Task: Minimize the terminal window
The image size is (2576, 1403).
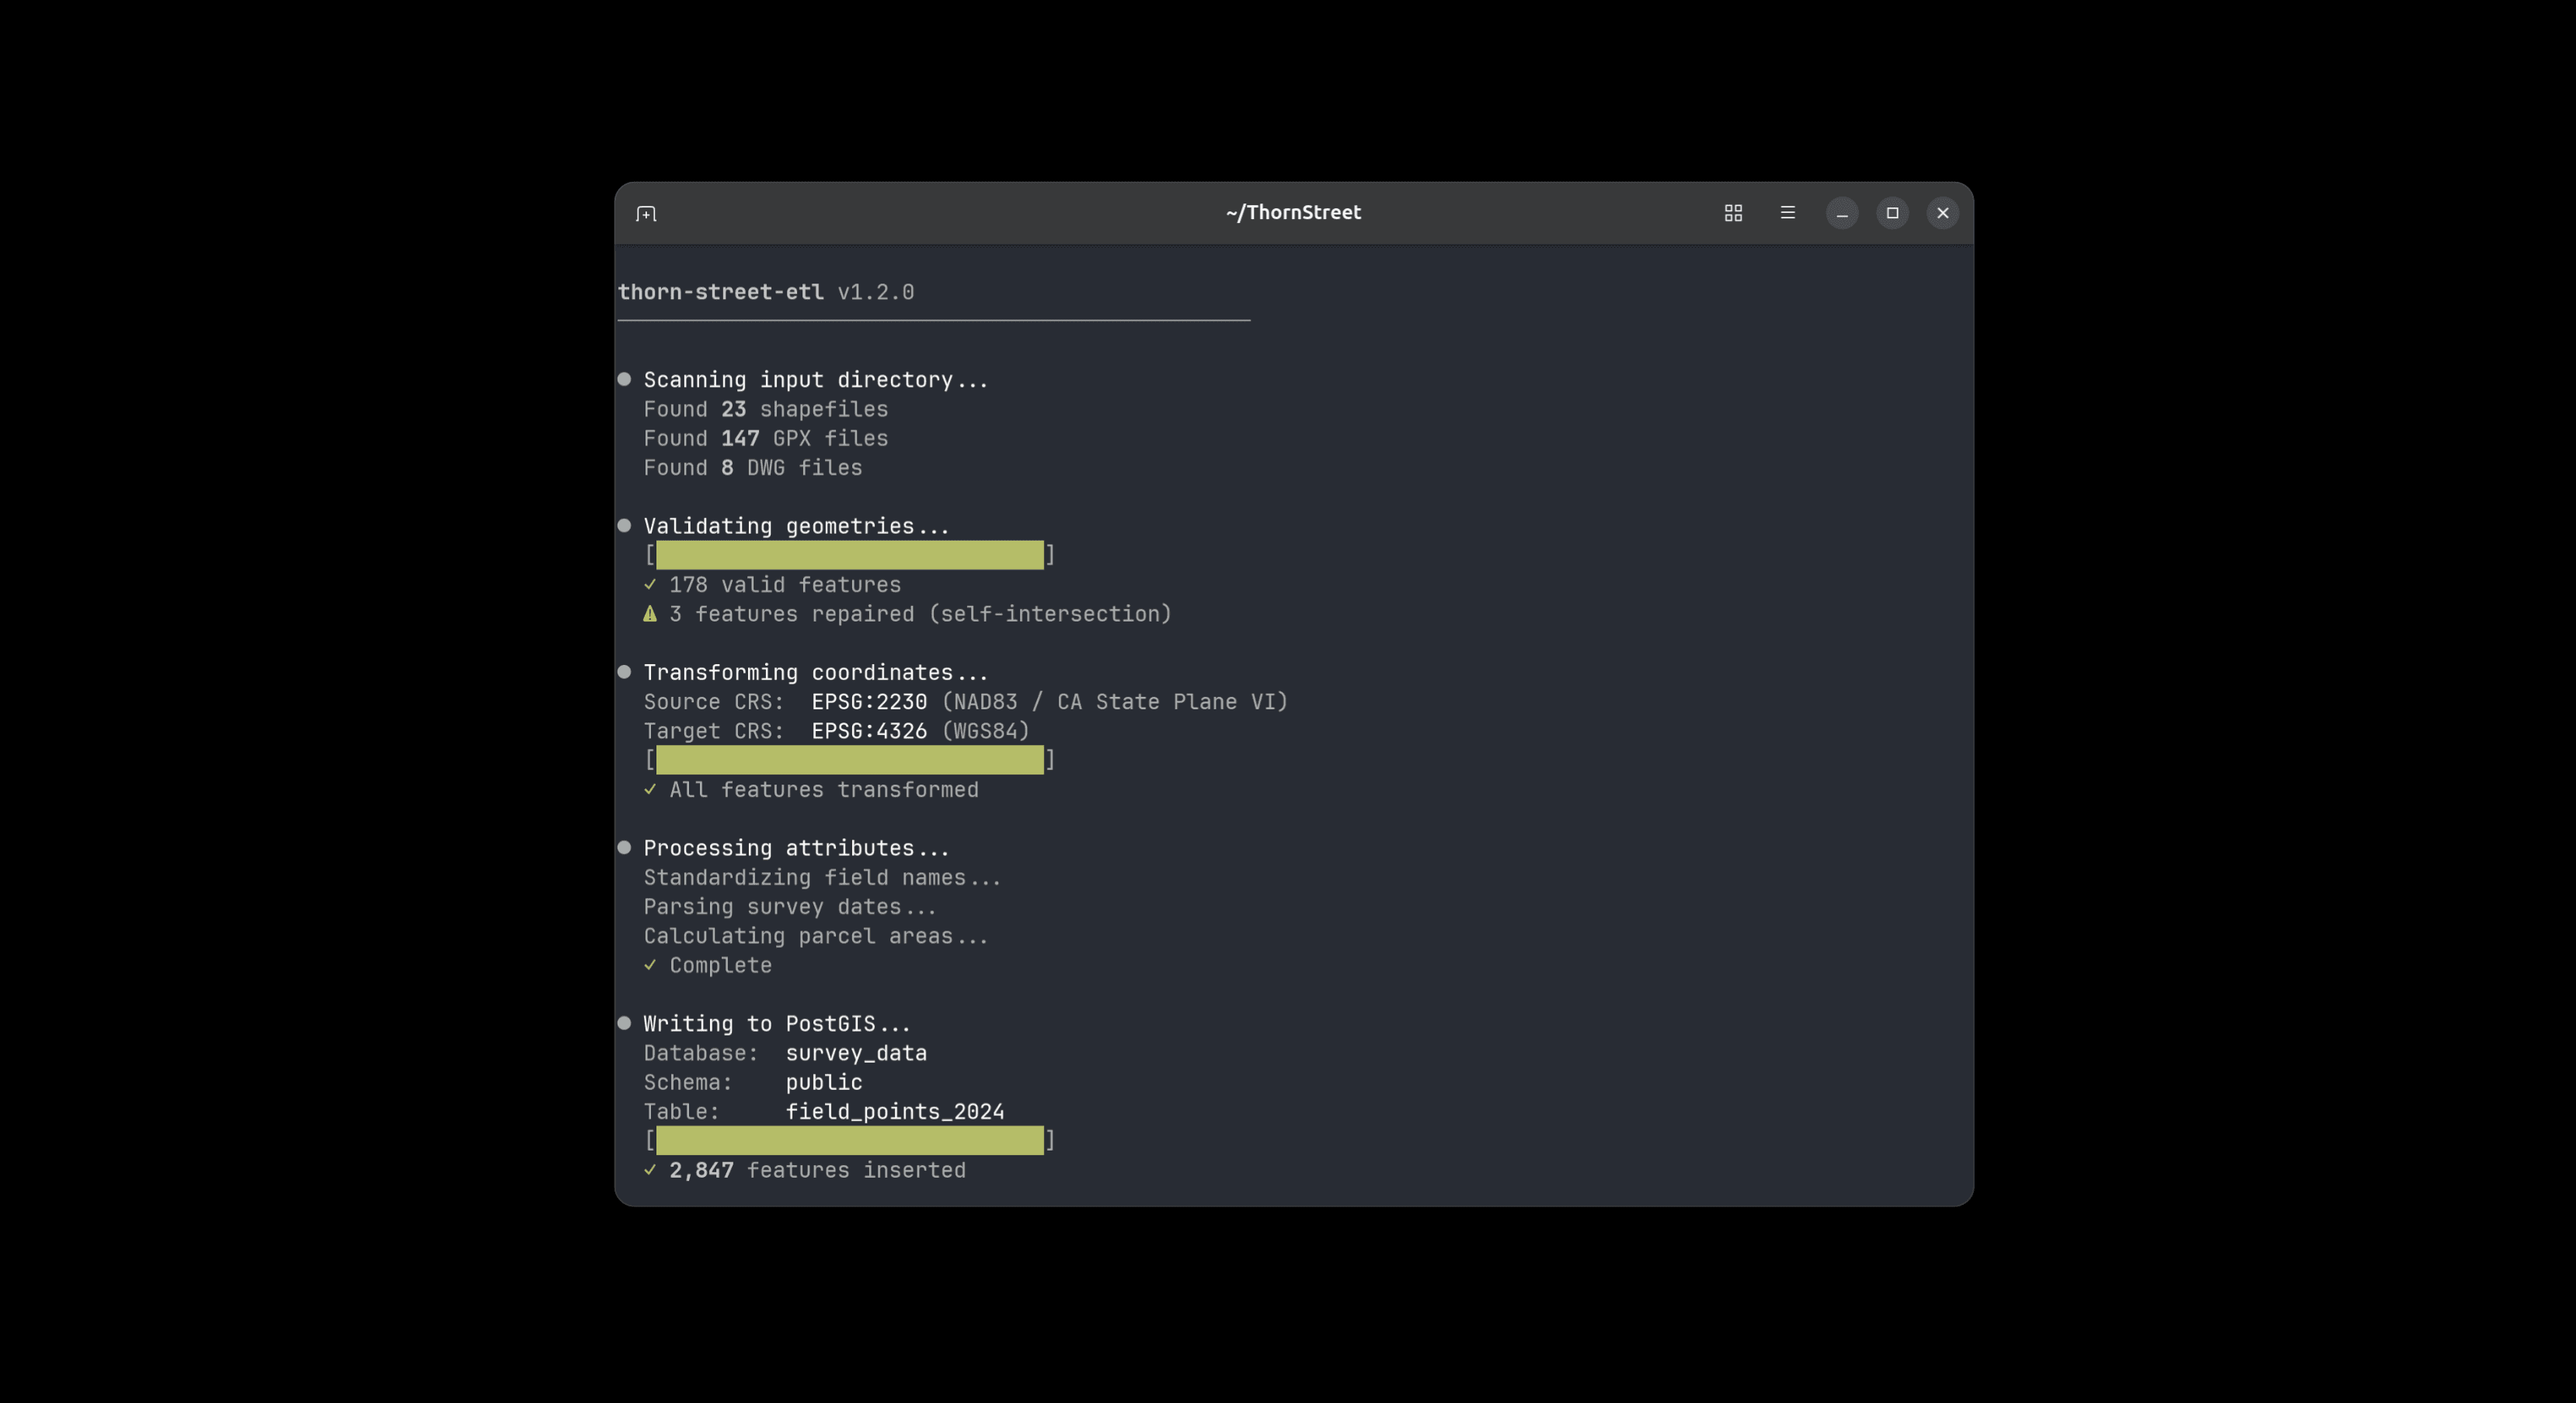Action: point(1841,213)
